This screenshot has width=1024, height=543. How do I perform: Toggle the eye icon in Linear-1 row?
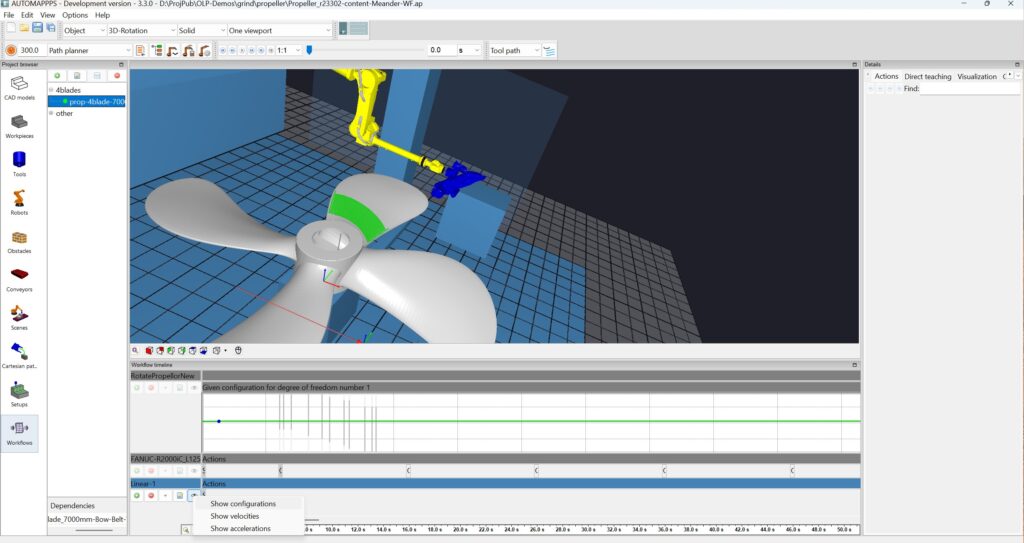193,495
